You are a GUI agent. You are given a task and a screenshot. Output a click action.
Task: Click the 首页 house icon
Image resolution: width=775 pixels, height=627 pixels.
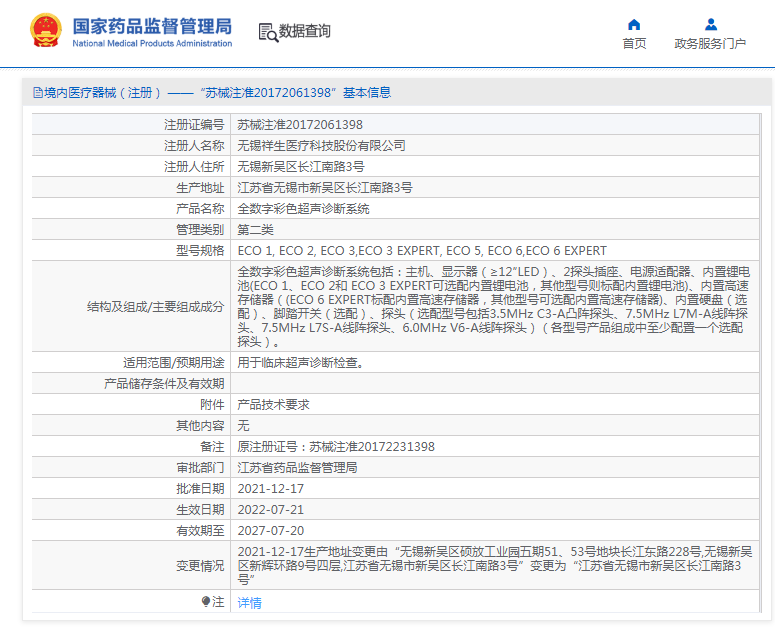634,24
